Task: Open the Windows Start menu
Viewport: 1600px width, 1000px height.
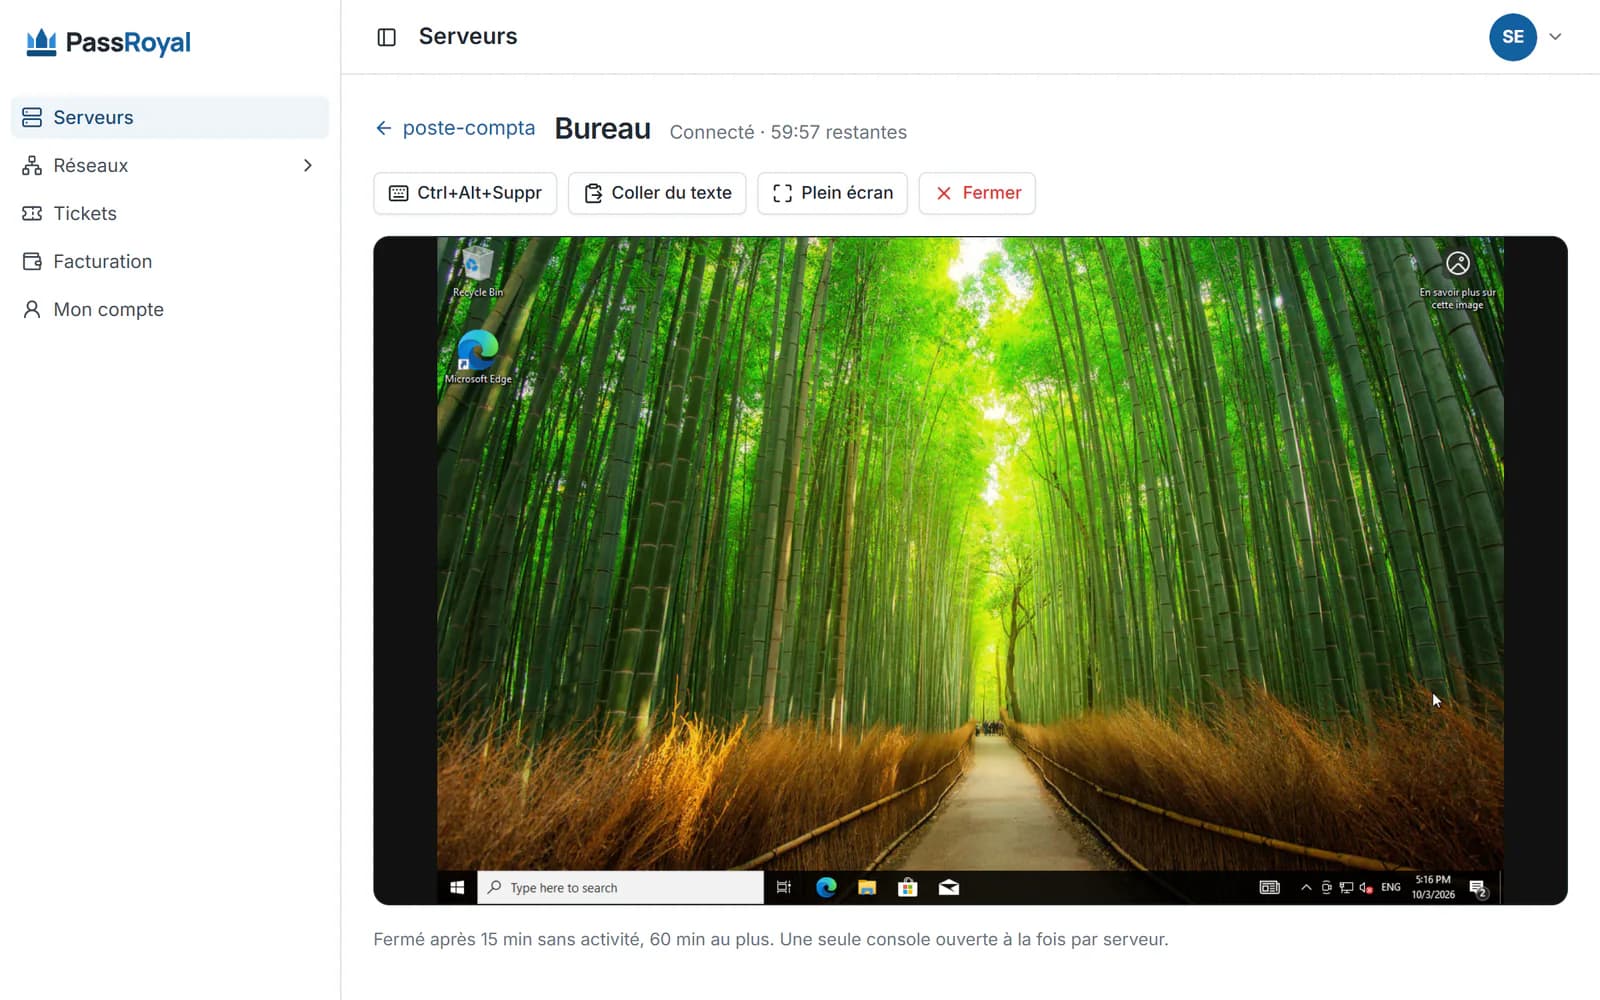Action: 457,887
